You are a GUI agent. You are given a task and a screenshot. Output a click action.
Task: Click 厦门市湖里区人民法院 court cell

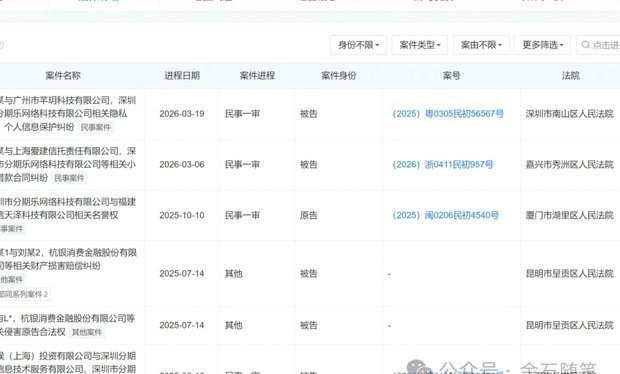tap(570, 215)
